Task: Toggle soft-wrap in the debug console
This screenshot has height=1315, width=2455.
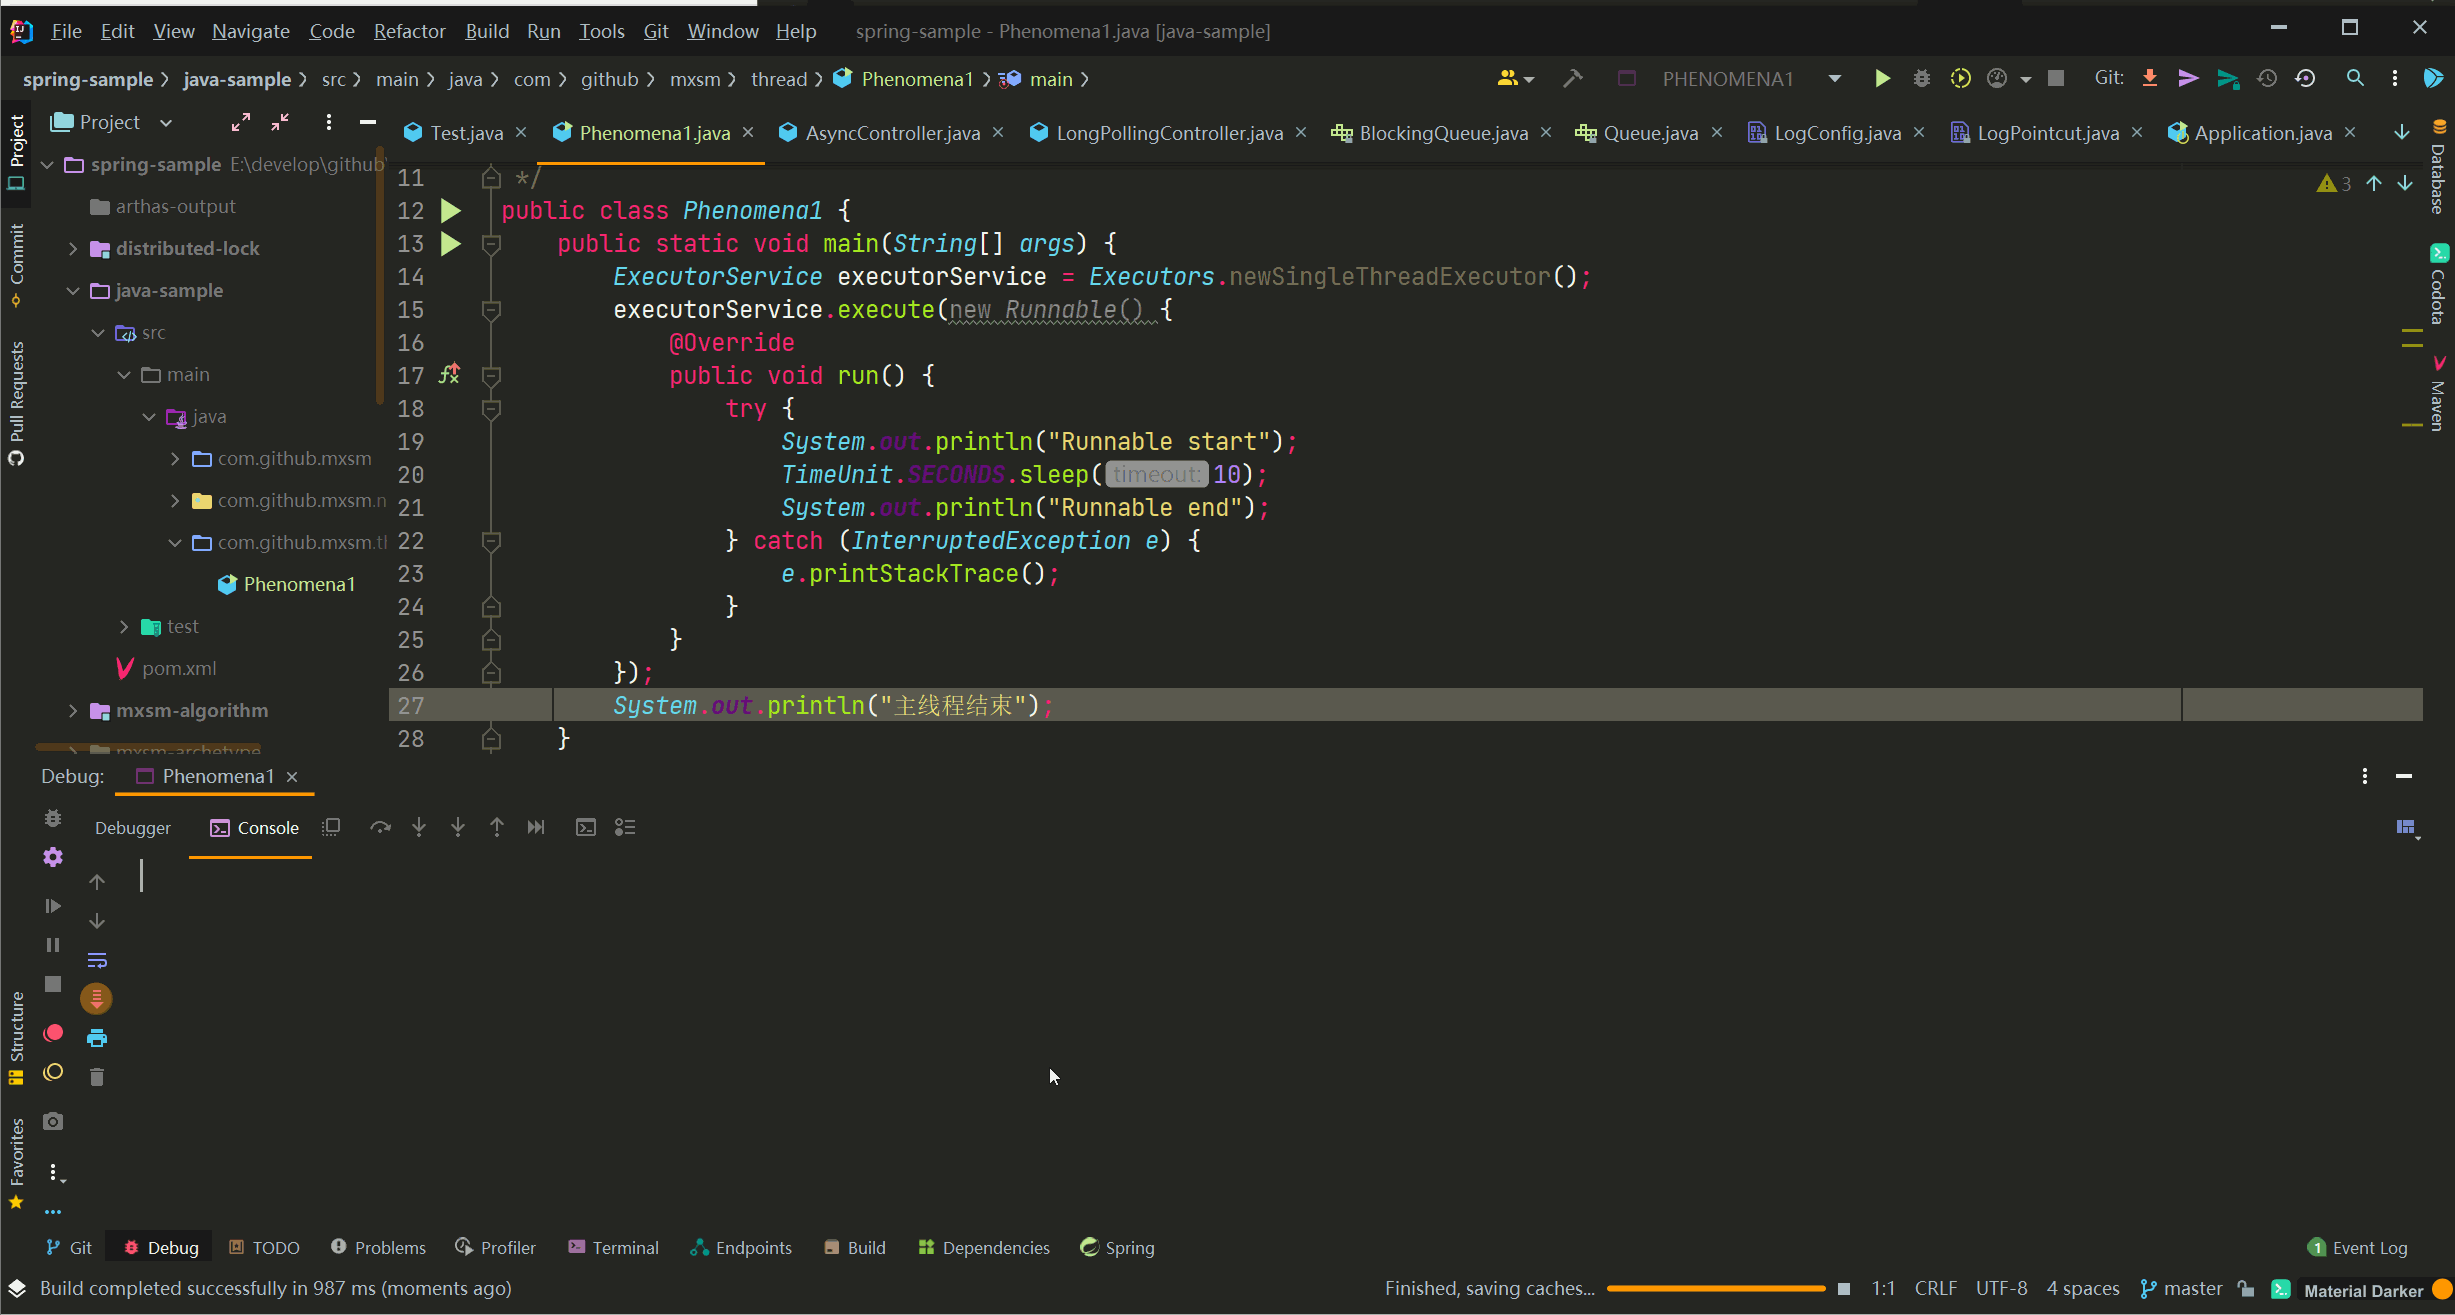Action: point(97,960)
